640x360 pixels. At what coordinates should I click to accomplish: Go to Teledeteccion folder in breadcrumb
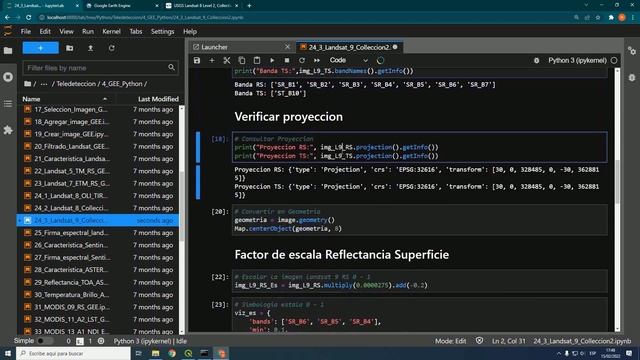pyautogui.click(x=77, y=84)
